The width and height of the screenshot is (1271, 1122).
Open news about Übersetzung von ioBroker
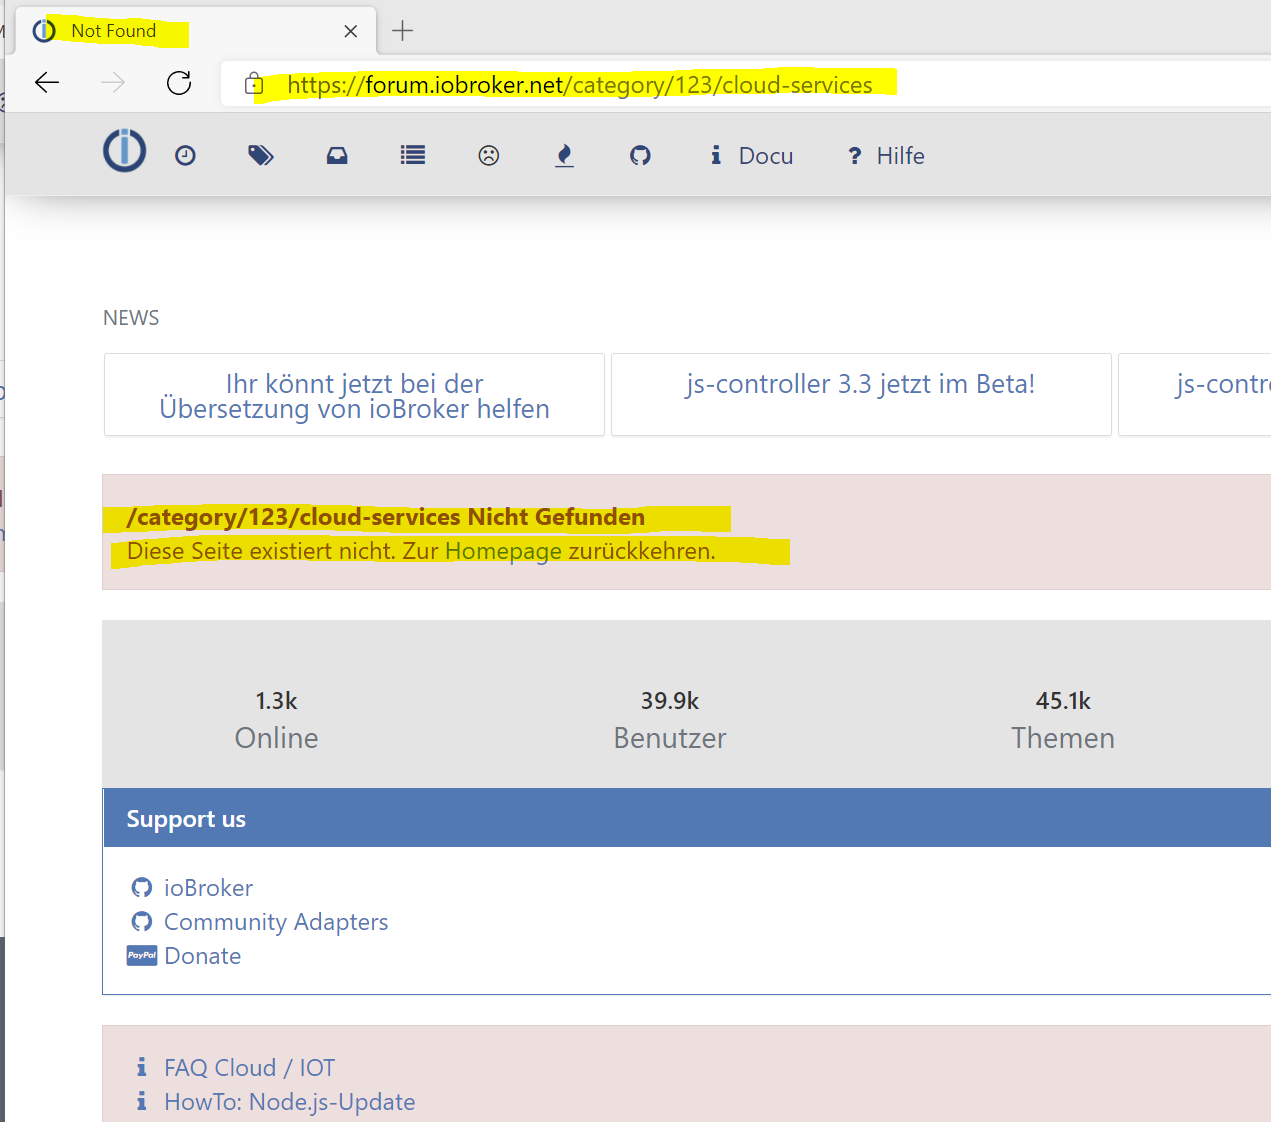click(x=354, y=396)
